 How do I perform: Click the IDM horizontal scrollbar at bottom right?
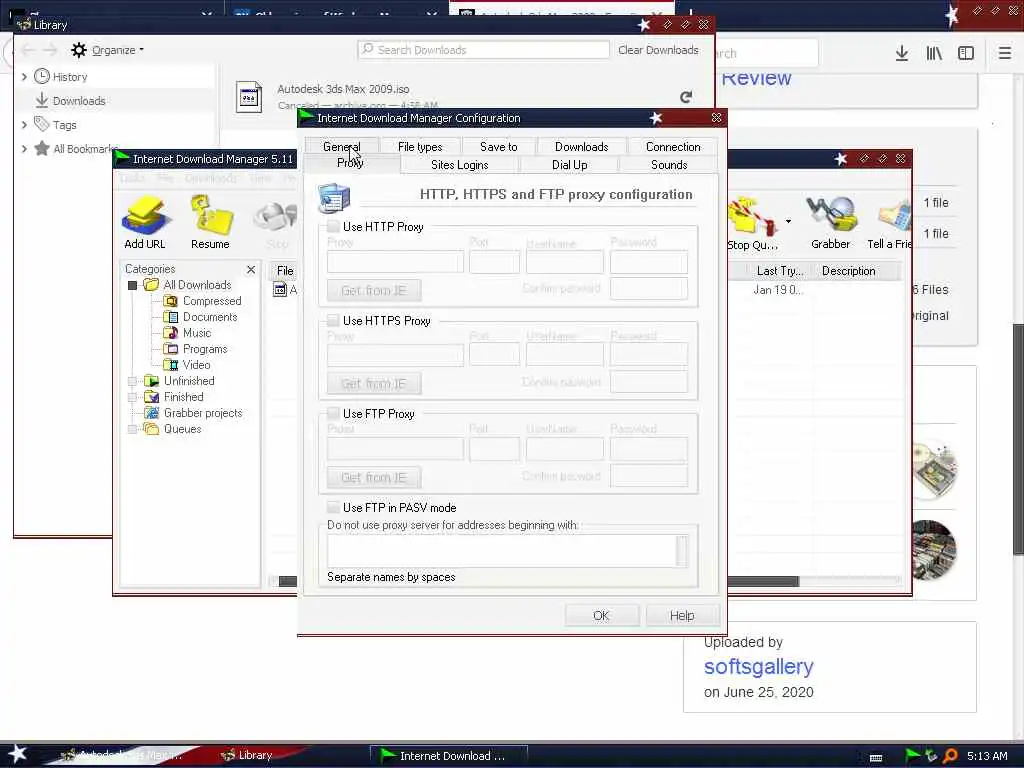763,581
